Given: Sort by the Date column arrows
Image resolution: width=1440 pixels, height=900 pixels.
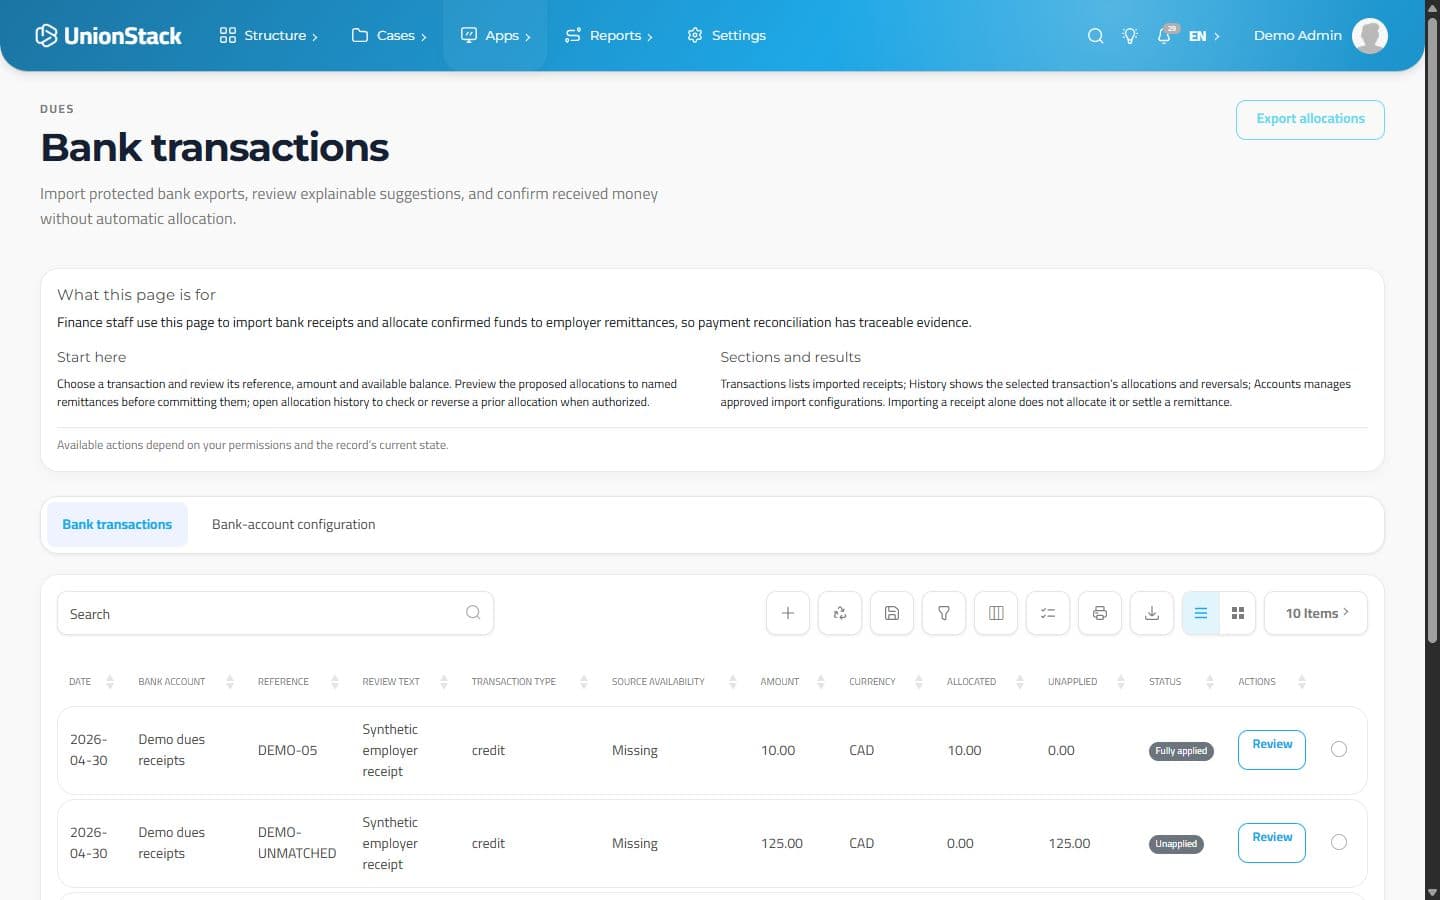Looking at the screenshot, I should click(x=110, y=682).
